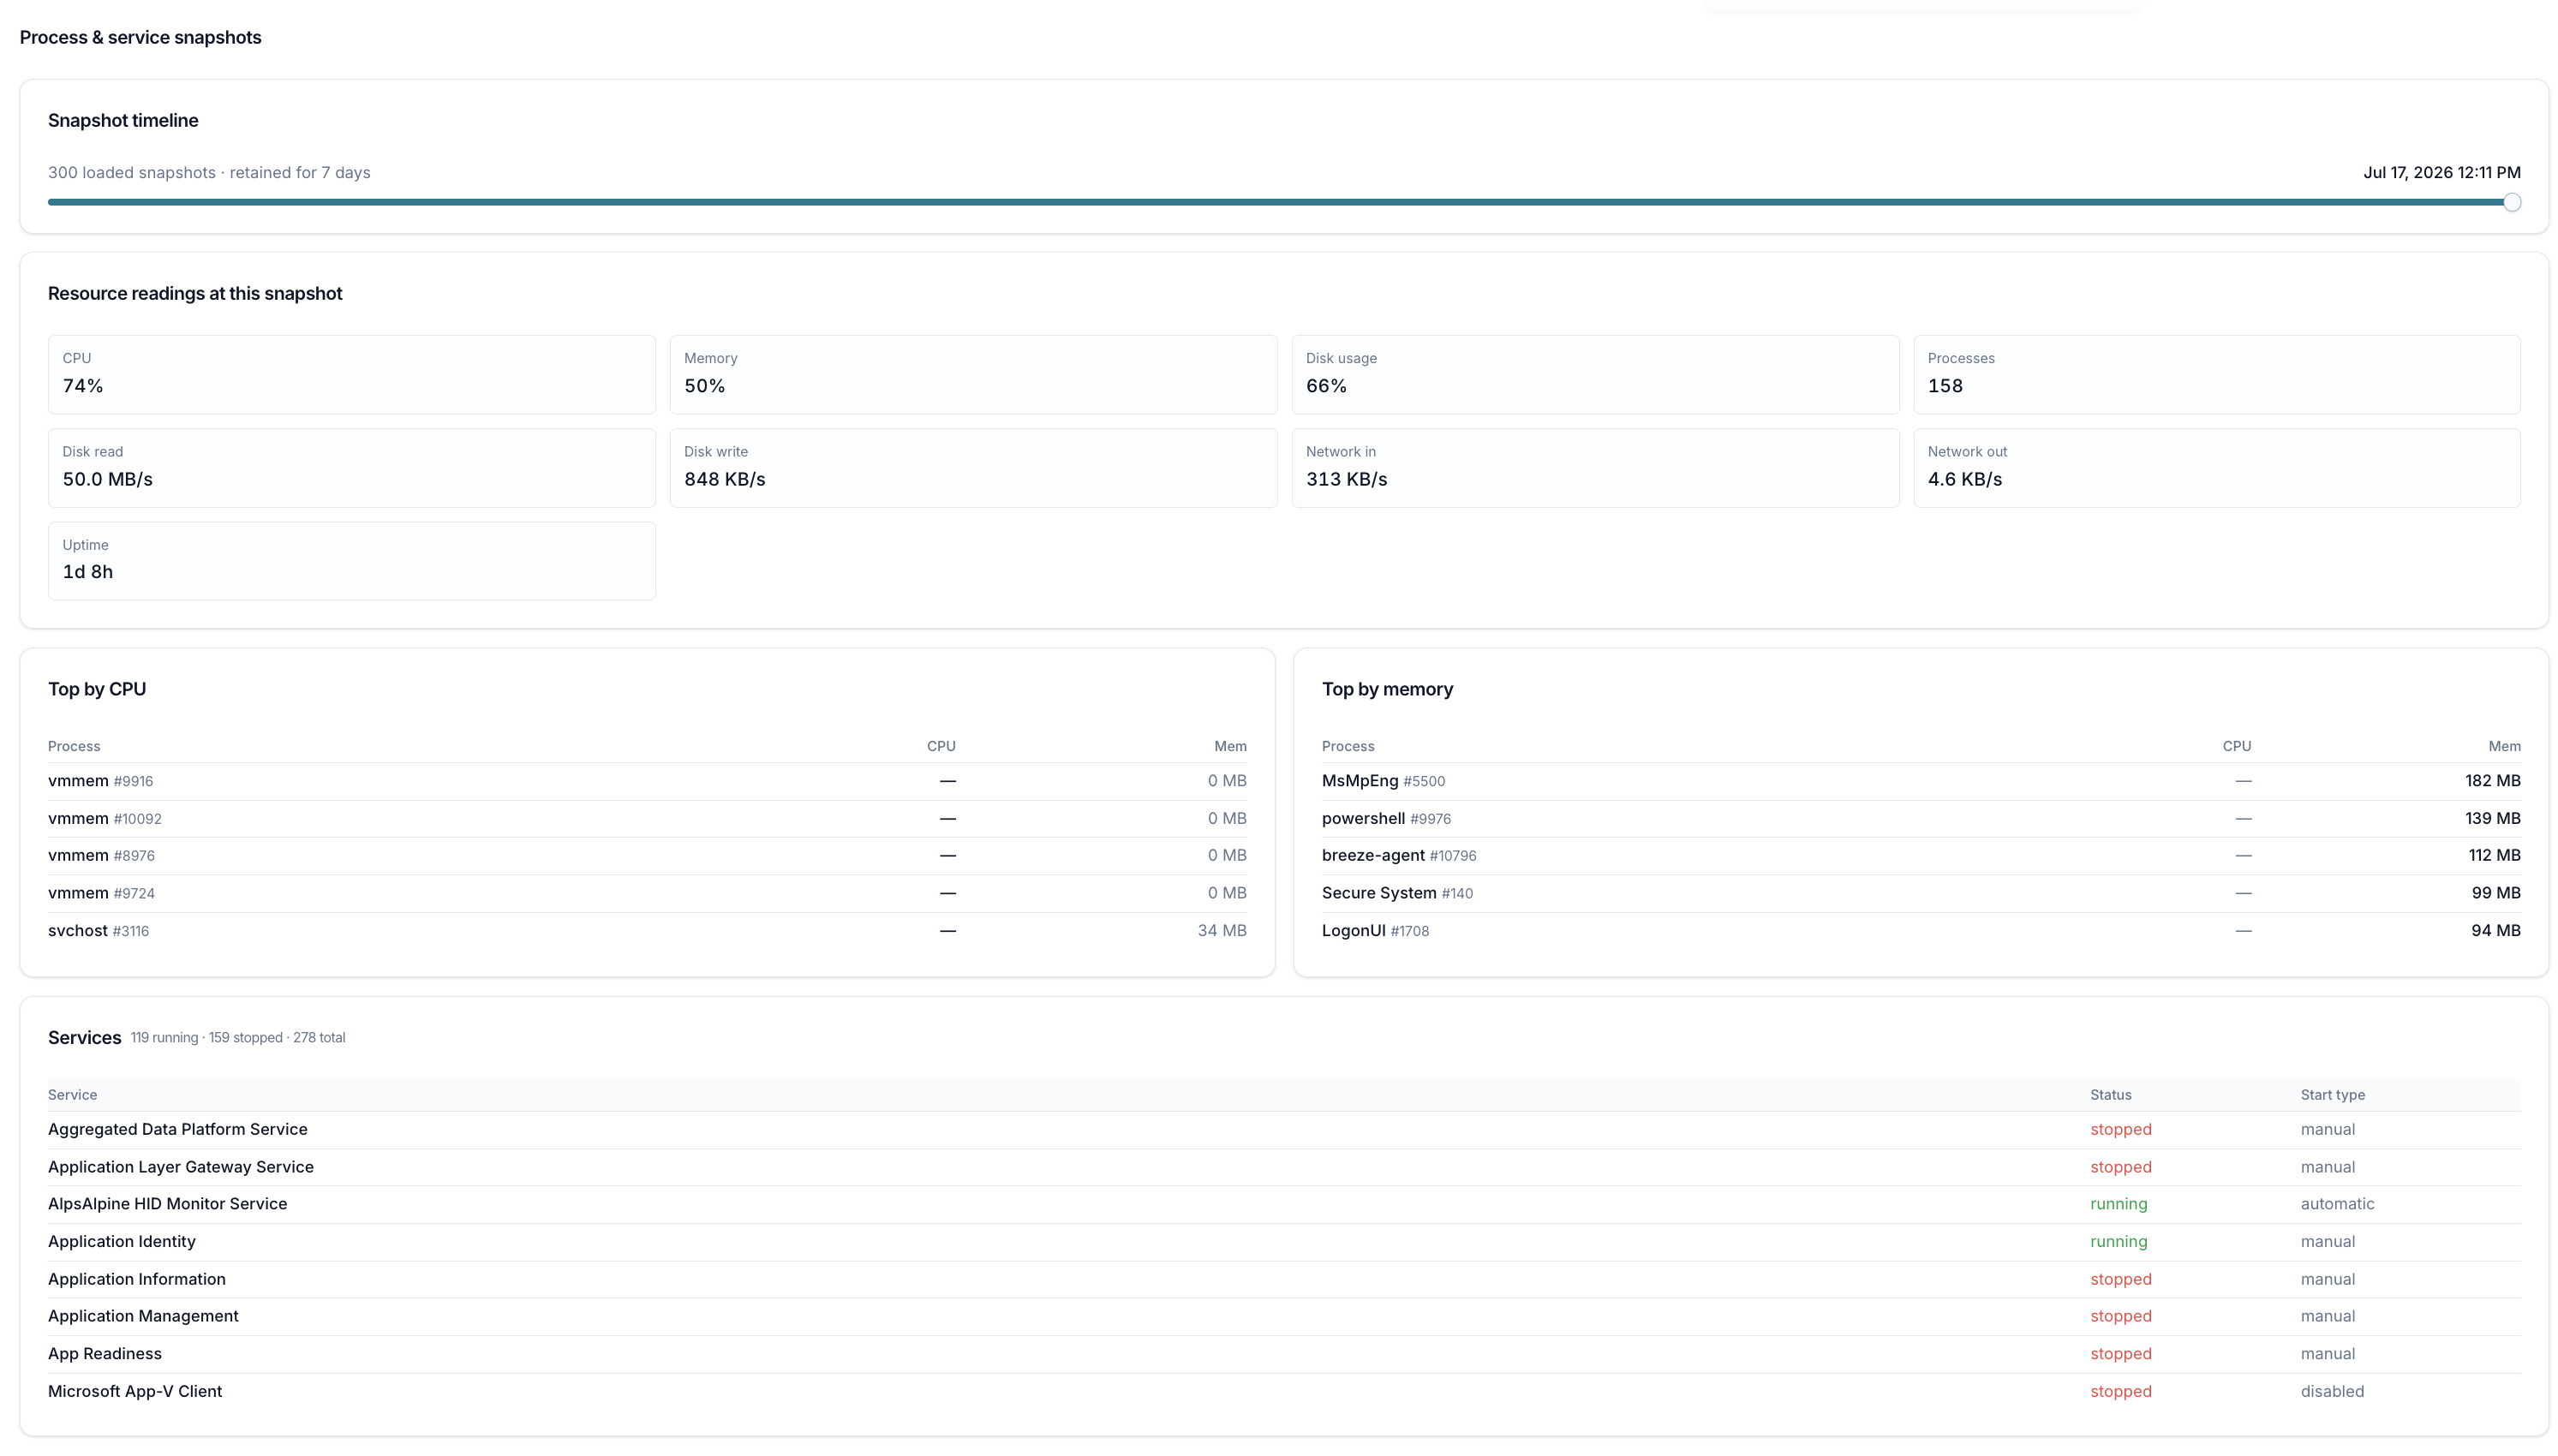Viewport: 2558px width, 1456px height.
Task: Click the 300 loaded snapshots text
Action: tap(209, 173)
